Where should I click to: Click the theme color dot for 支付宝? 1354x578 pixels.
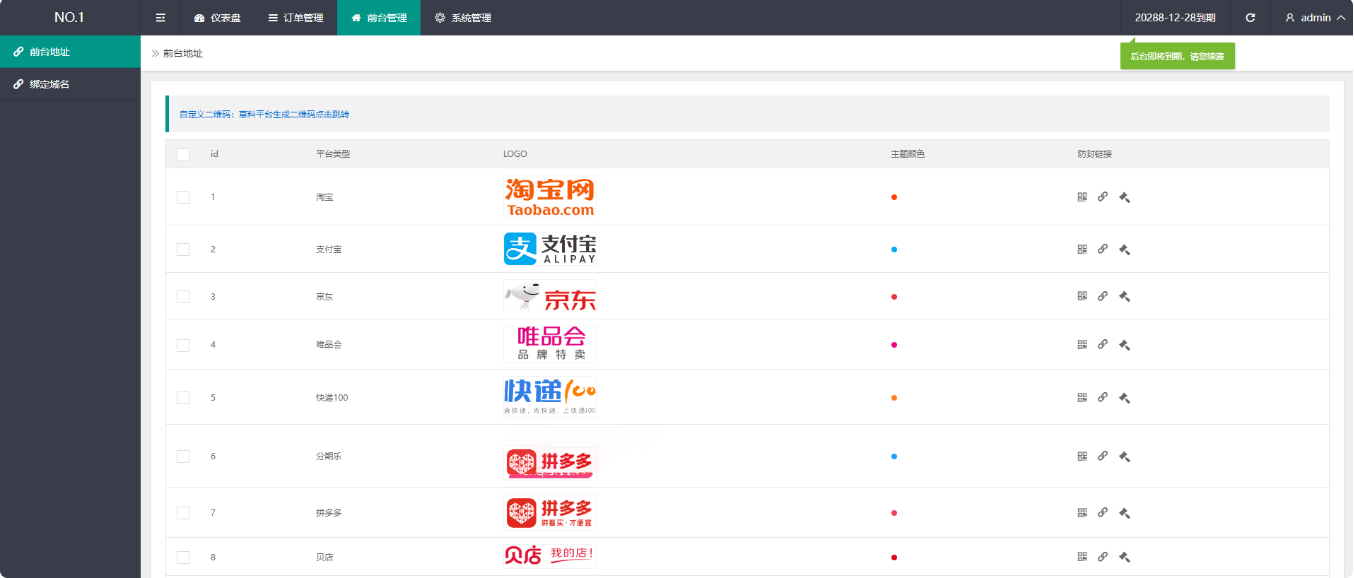(894, 249)
